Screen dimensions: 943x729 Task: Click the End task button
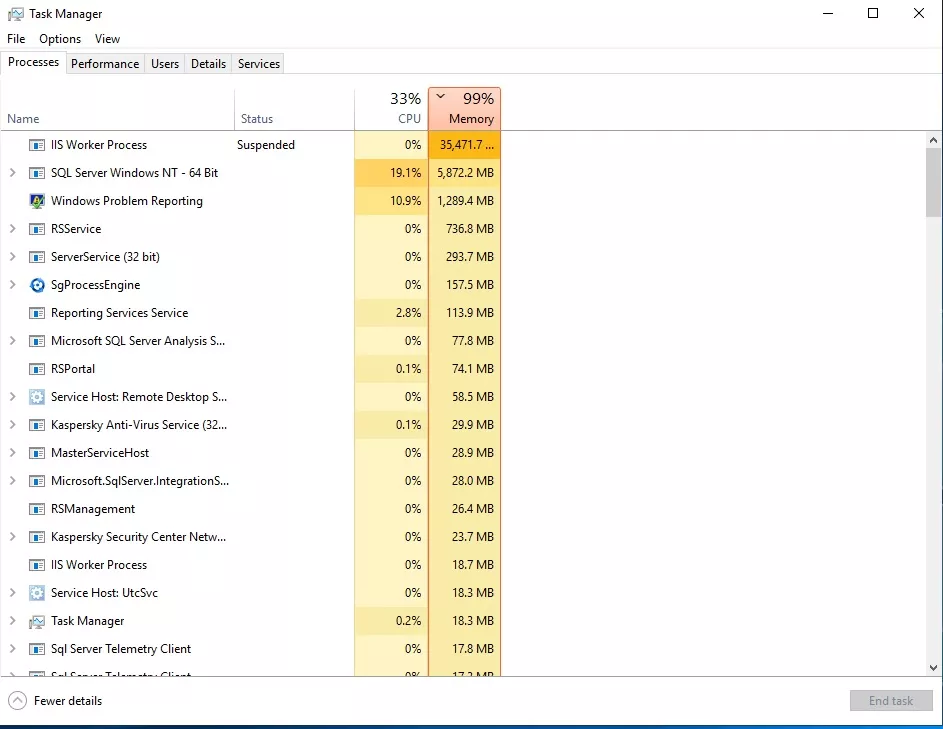pos(891,701)
